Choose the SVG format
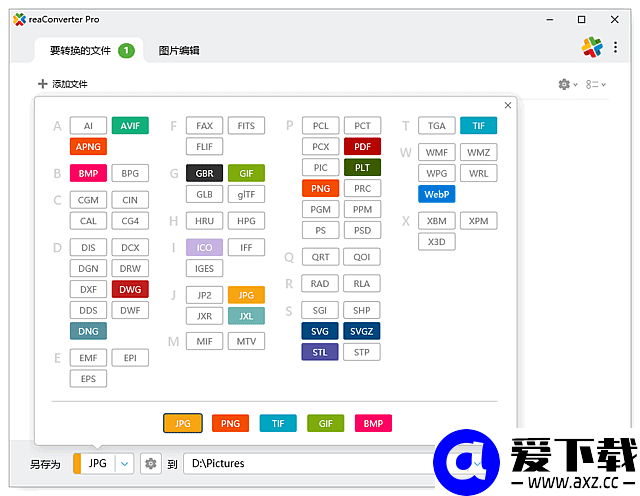Screen dimensions: 640x496 pyautogui.click(x=320, y=331)
